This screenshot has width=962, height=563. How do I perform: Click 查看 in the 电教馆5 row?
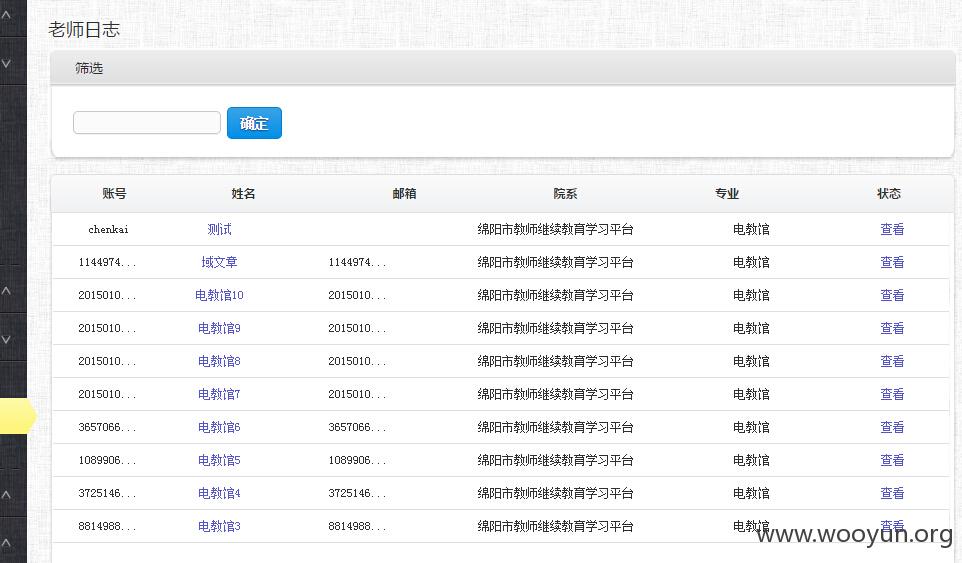point(892,461)
